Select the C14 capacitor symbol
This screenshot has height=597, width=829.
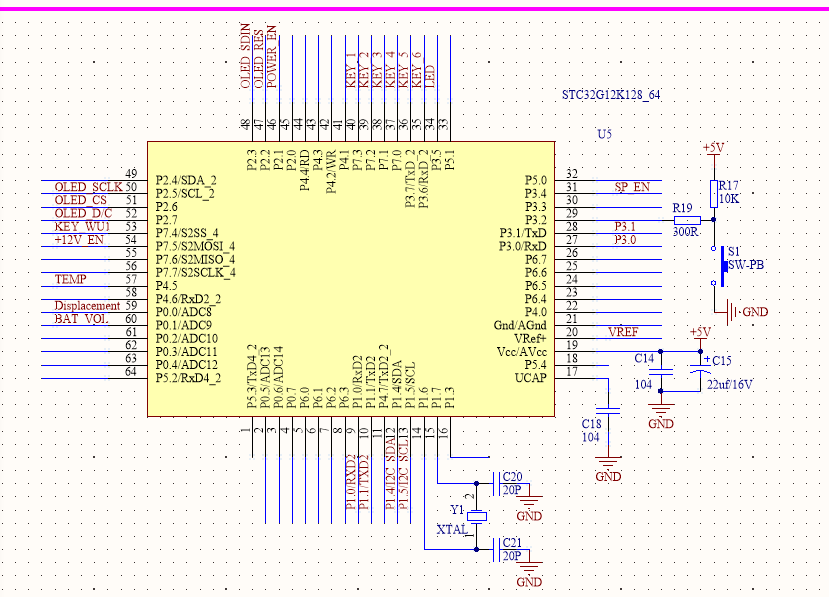pos(661,371)
